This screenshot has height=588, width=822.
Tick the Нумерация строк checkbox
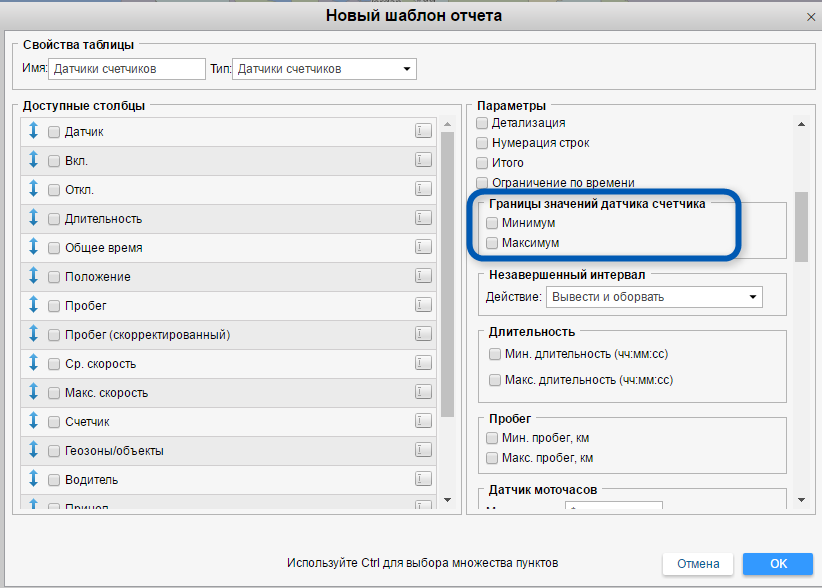482,143
